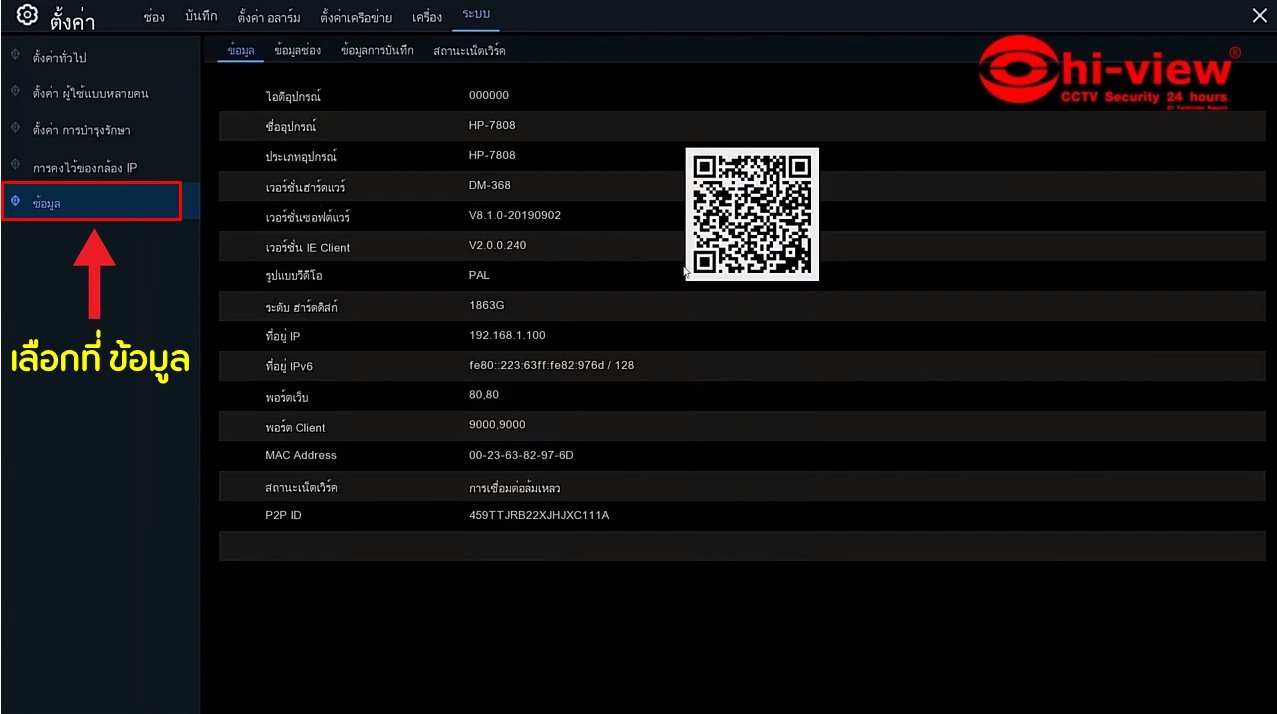Open the ตั้งค่า อลาร์ม tab

(268, 17)
